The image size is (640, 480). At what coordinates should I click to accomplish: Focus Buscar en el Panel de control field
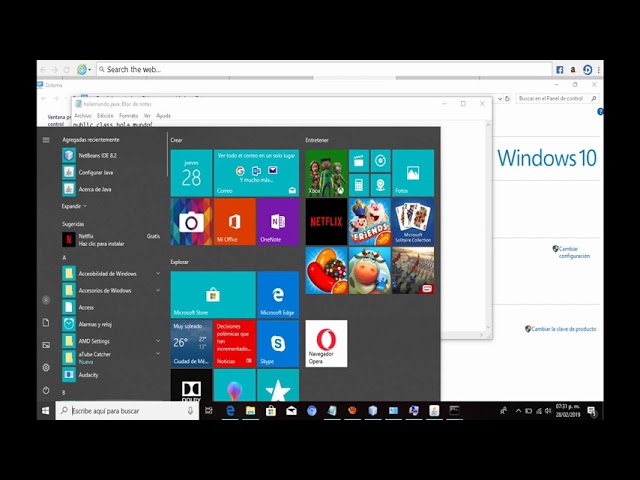pyautogui.click(x=557, y=98)
